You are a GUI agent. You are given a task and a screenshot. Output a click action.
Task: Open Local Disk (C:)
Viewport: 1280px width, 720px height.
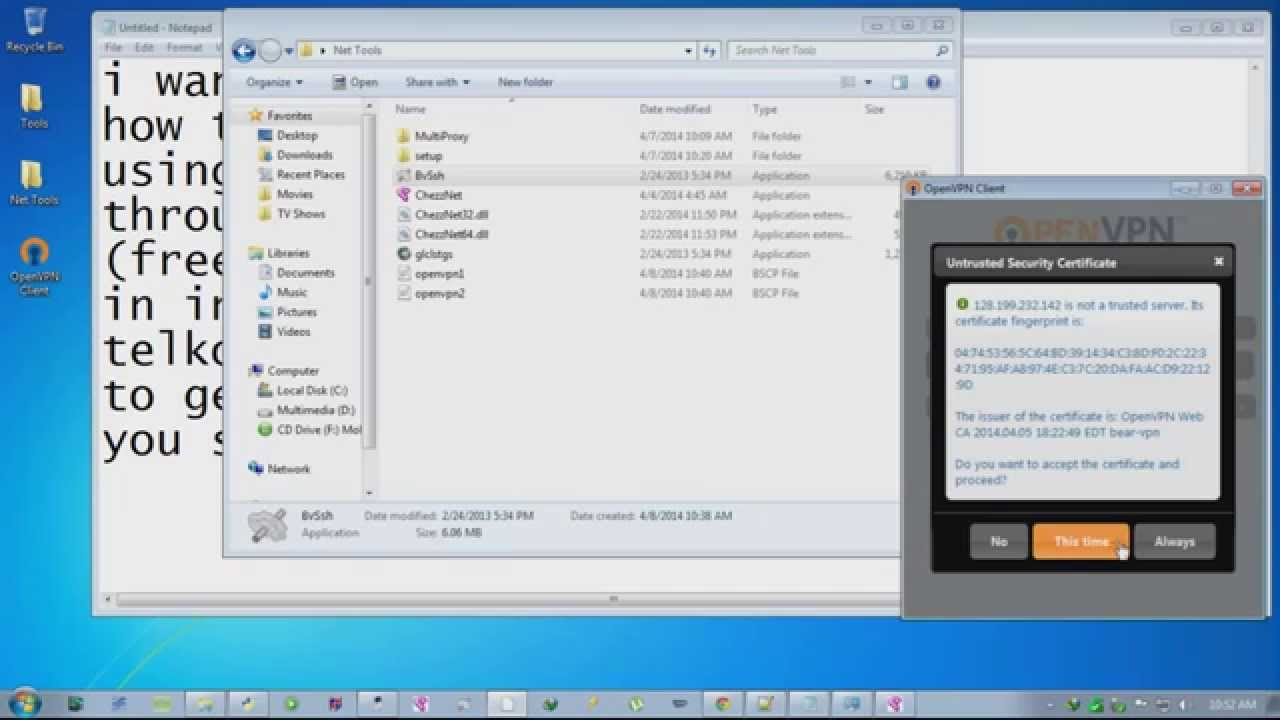(312, 391)
